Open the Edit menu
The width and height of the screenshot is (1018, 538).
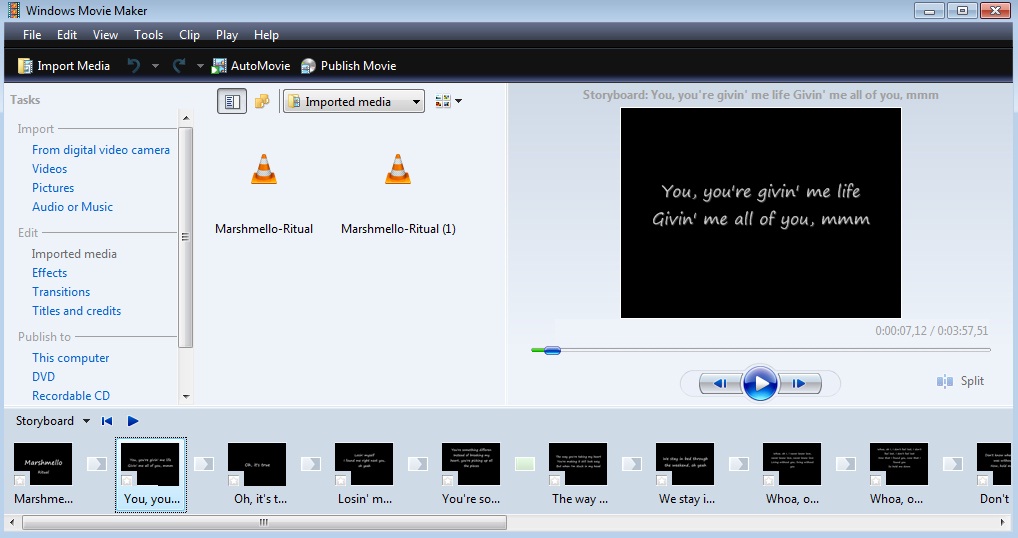pyautogui.click(x=67, y=35)
